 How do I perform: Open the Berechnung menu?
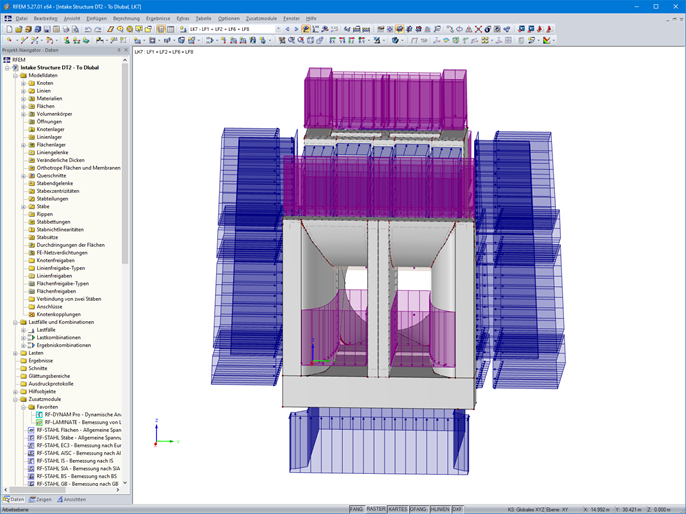[126, 18]
